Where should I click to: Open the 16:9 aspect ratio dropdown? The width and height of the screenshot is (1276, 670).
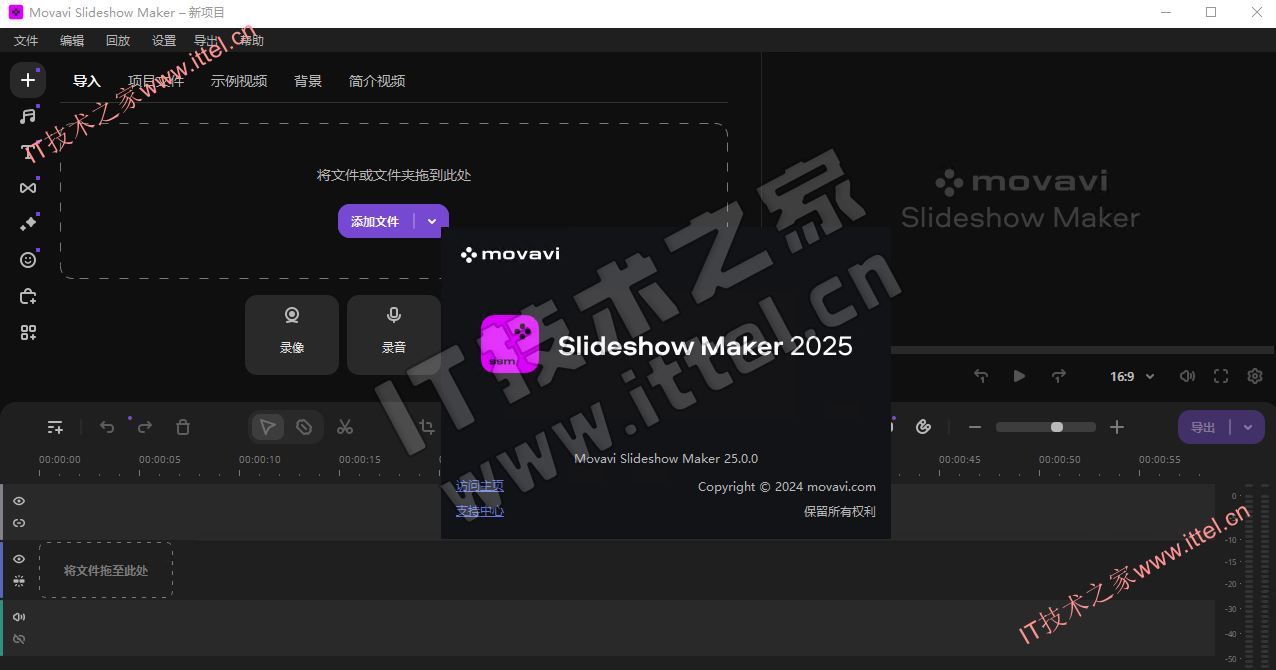point(1132,376)
